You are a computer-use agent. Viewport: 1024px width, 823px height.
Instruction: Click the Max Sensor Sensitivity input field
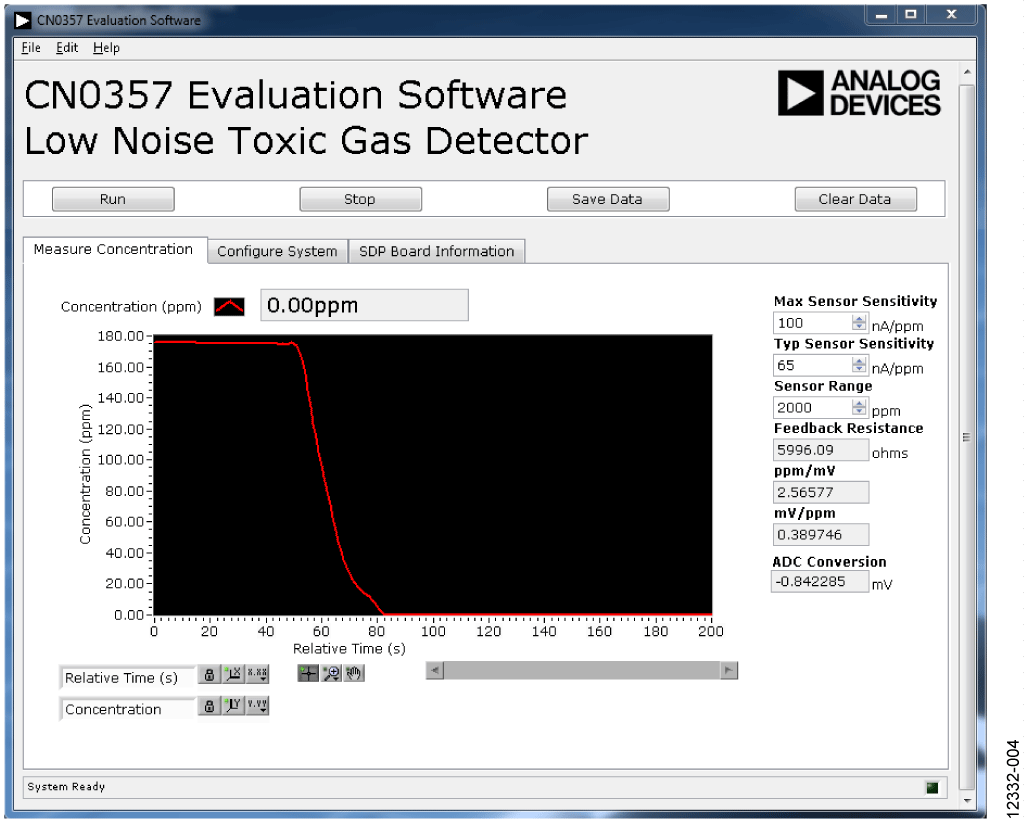(812, 323)
